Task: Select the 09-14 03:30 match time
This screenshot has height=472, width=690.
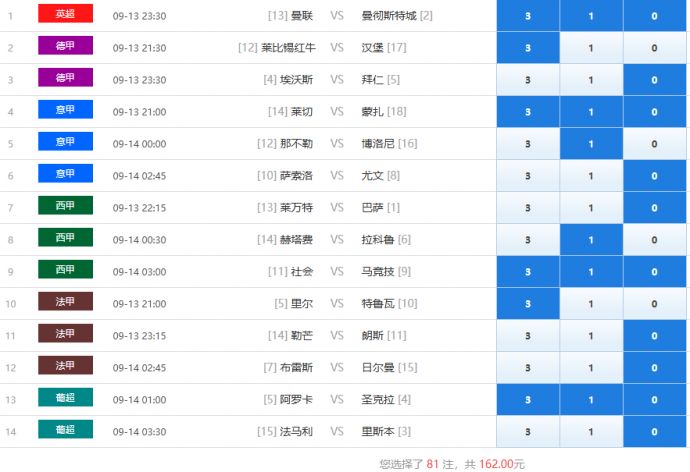Action: [x=139, y=432]
